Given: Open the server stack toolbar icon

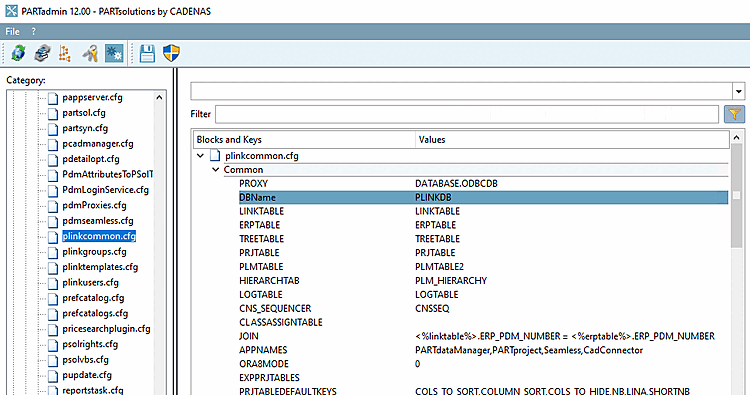Looking at the screenshot, I should tap(42, 53).
